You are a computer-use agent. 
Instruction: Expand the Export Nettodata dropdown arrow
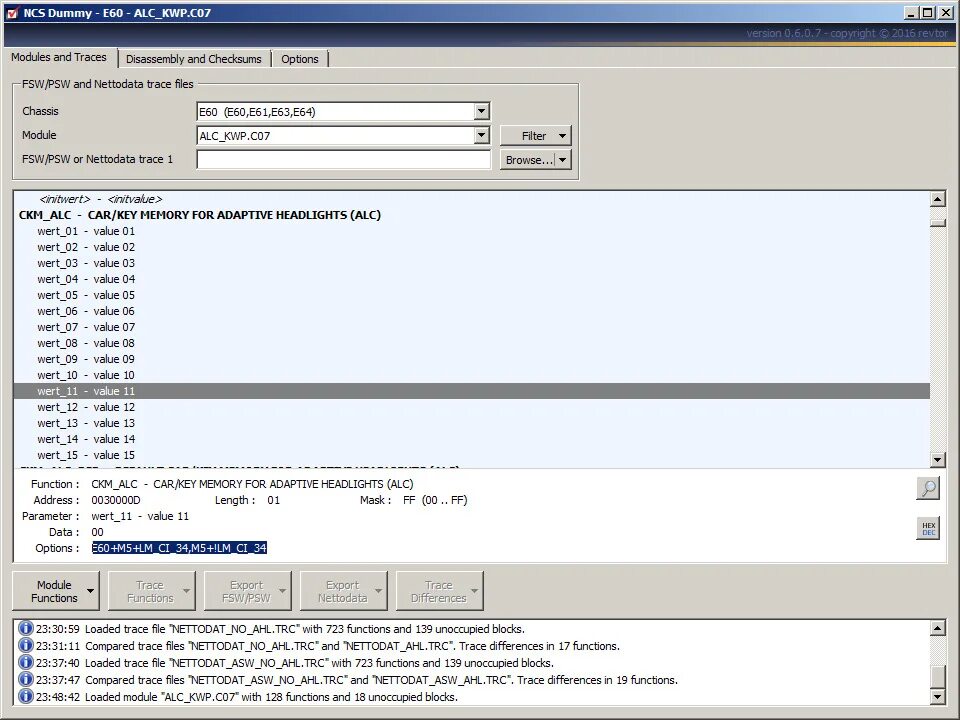(379, 591)
